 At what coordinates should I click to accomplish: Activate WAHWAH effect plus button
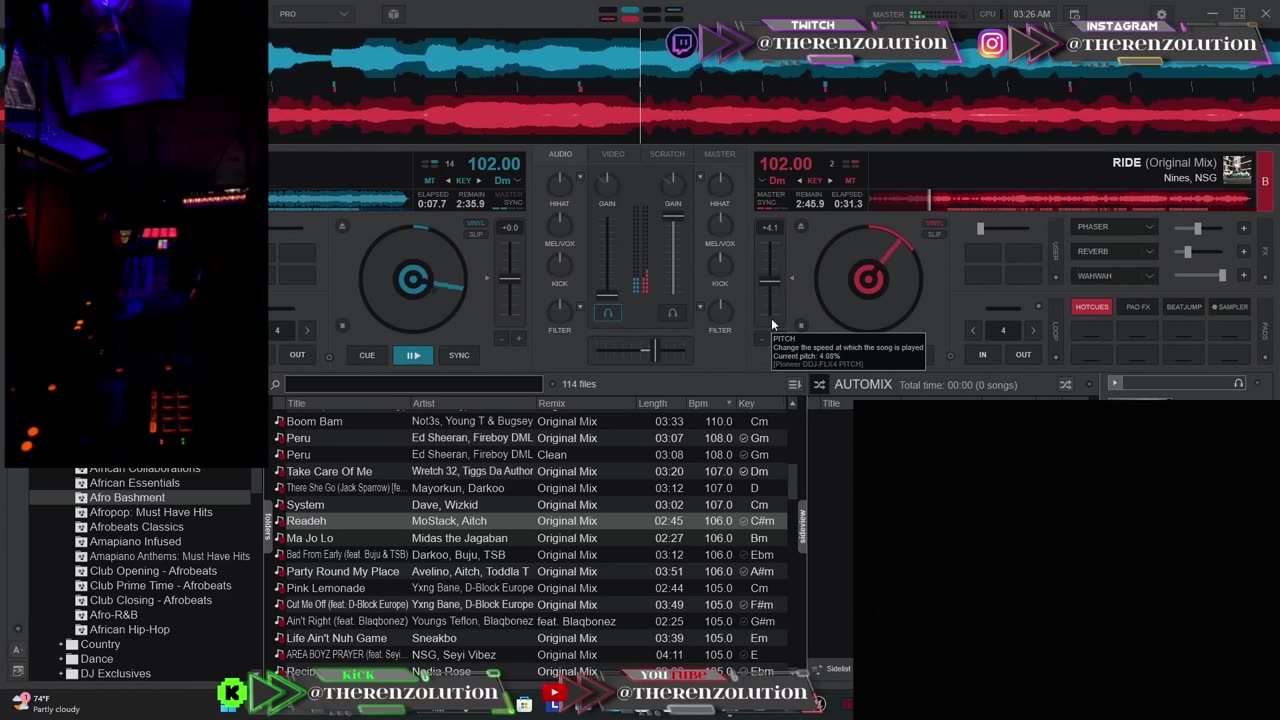[x=1244, y=276]
